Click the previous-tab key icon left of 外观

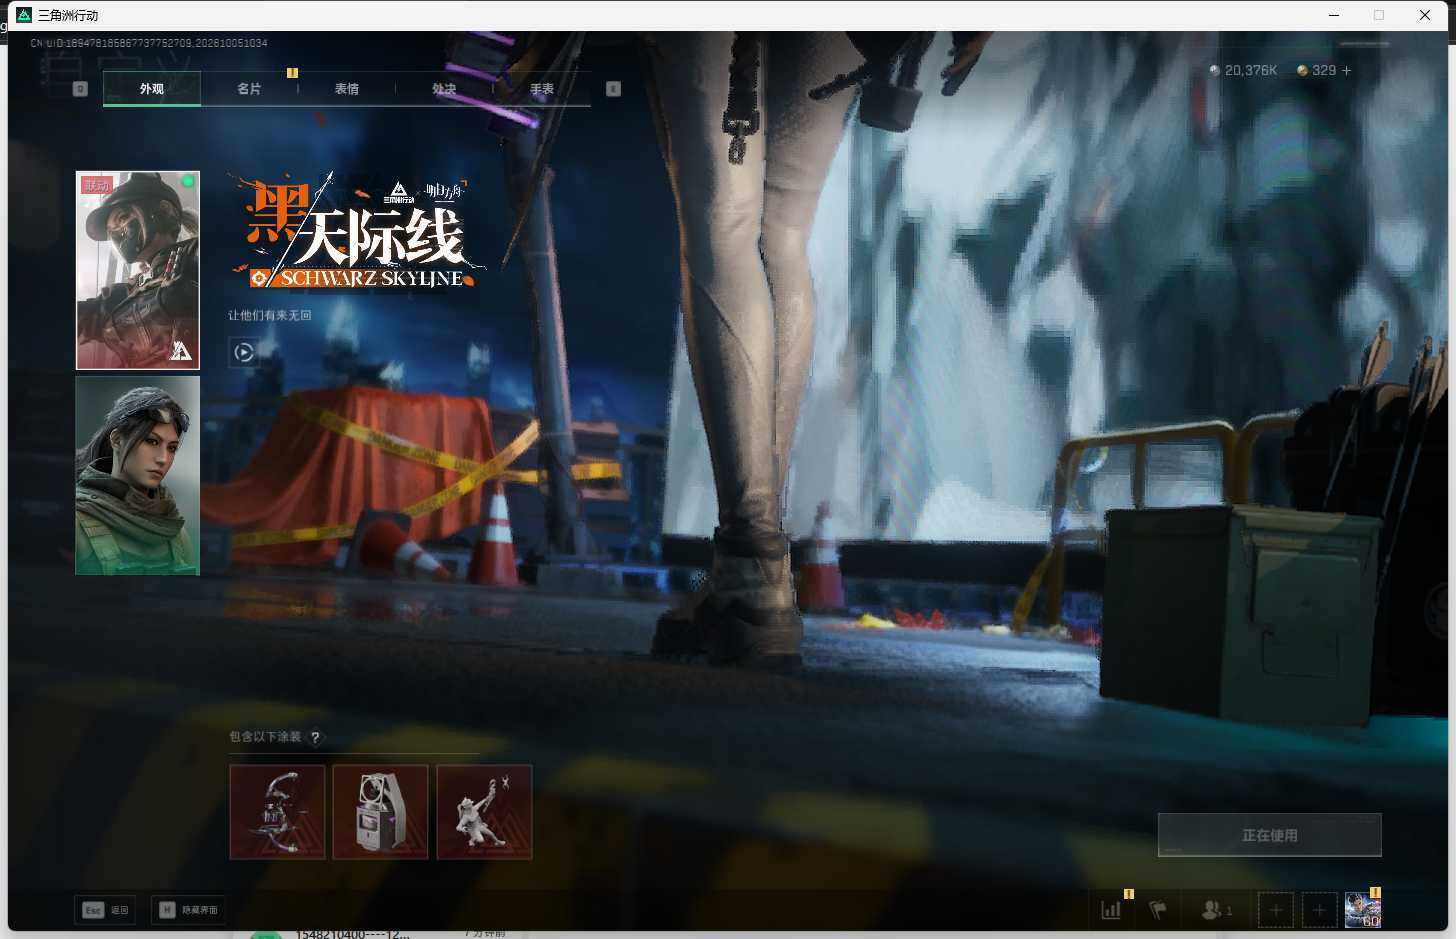coord(81,89)
